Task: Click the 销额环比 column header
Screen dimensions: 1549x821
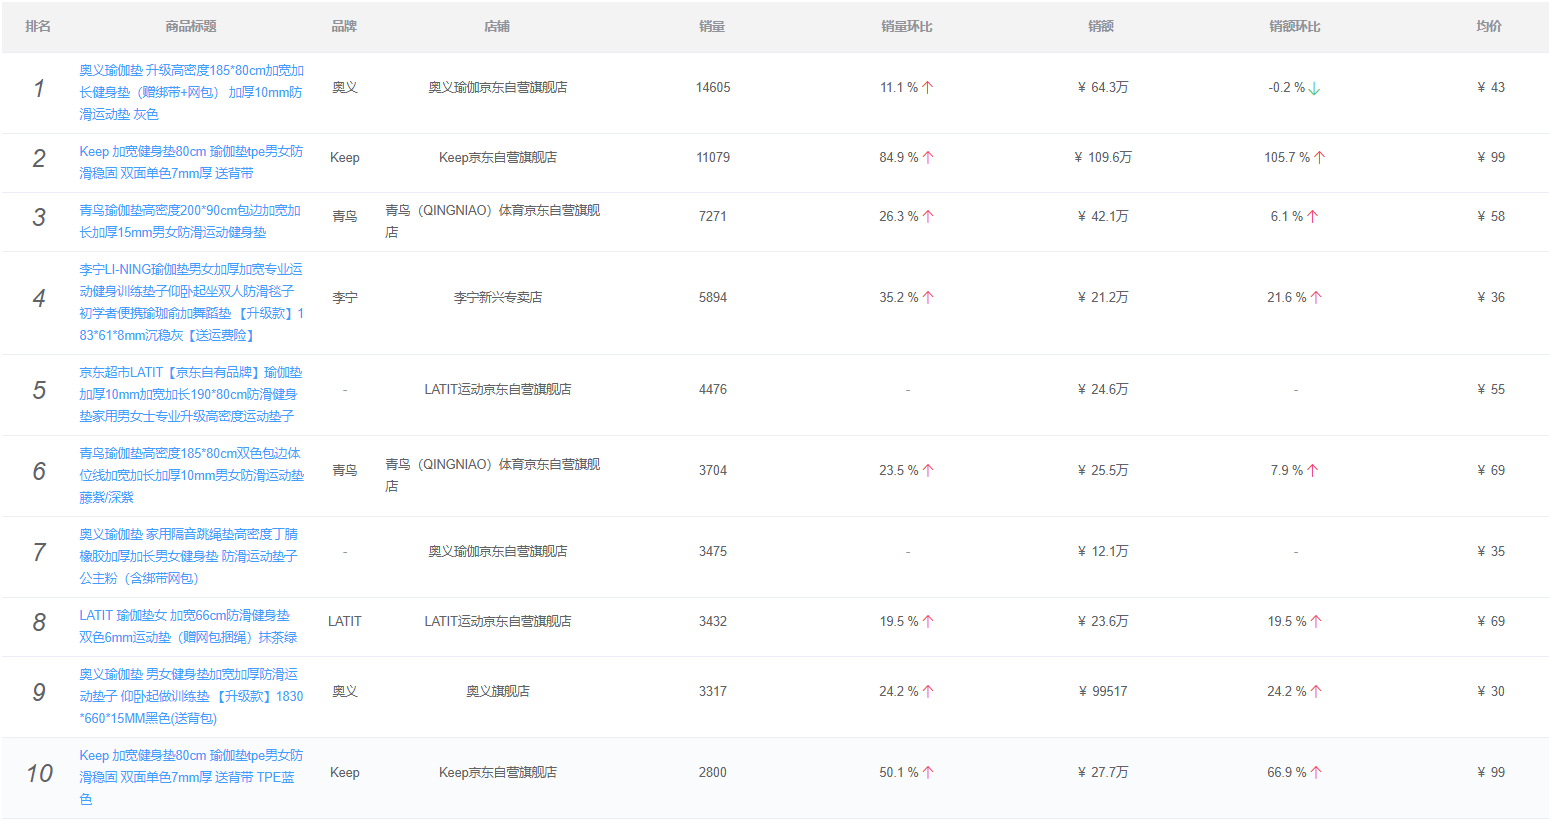Action: coord(1295,26)
